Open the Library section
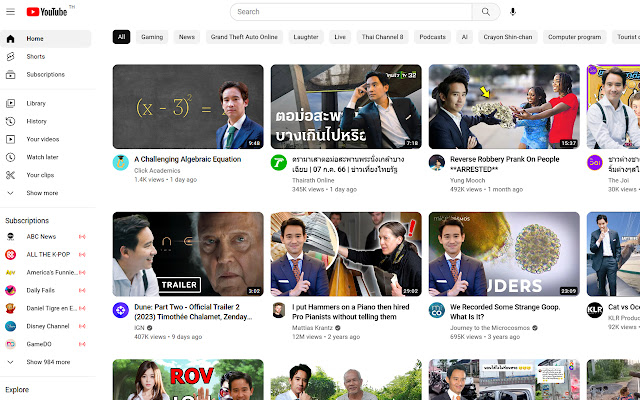640x400 pixels. pyautogui.click(x=36, y=103)
